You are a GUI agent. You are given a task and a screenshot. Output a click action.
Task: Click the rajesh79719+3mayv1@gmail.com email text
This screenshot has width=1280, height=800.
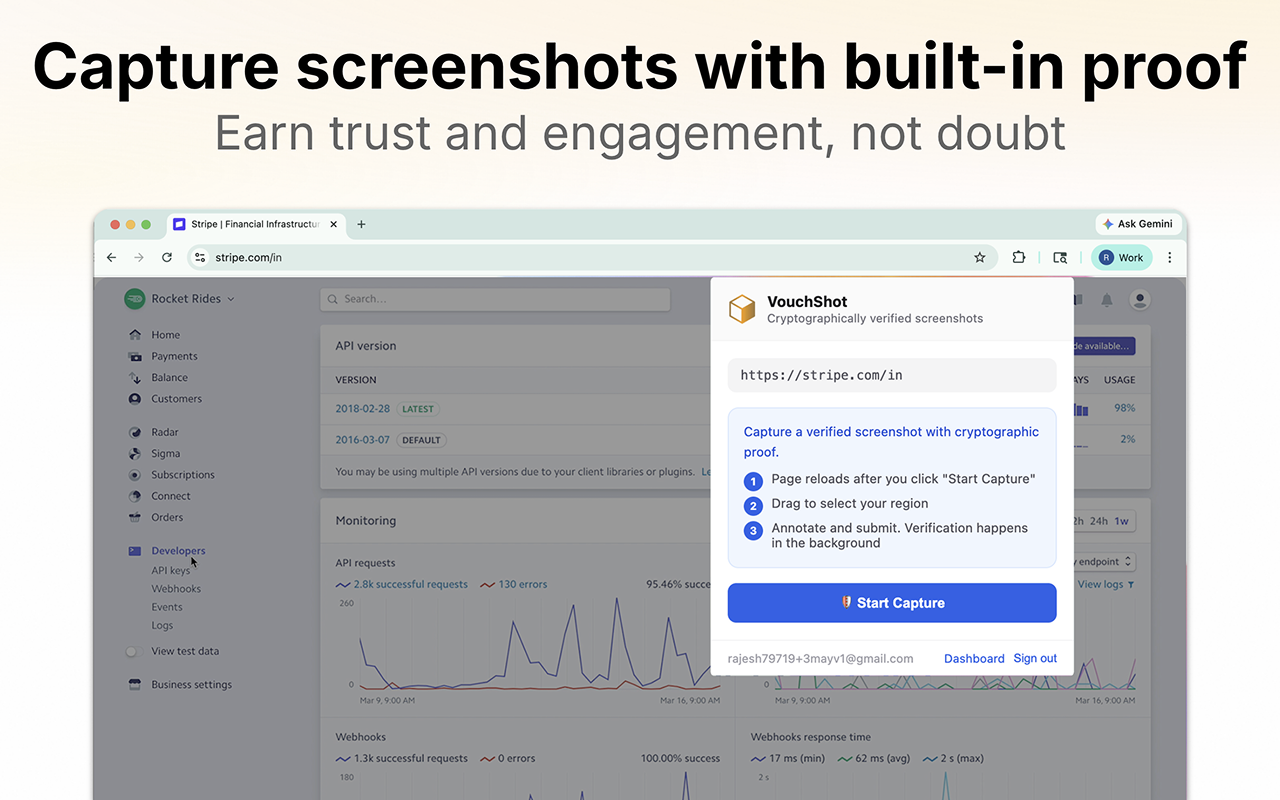coord(821,659)
